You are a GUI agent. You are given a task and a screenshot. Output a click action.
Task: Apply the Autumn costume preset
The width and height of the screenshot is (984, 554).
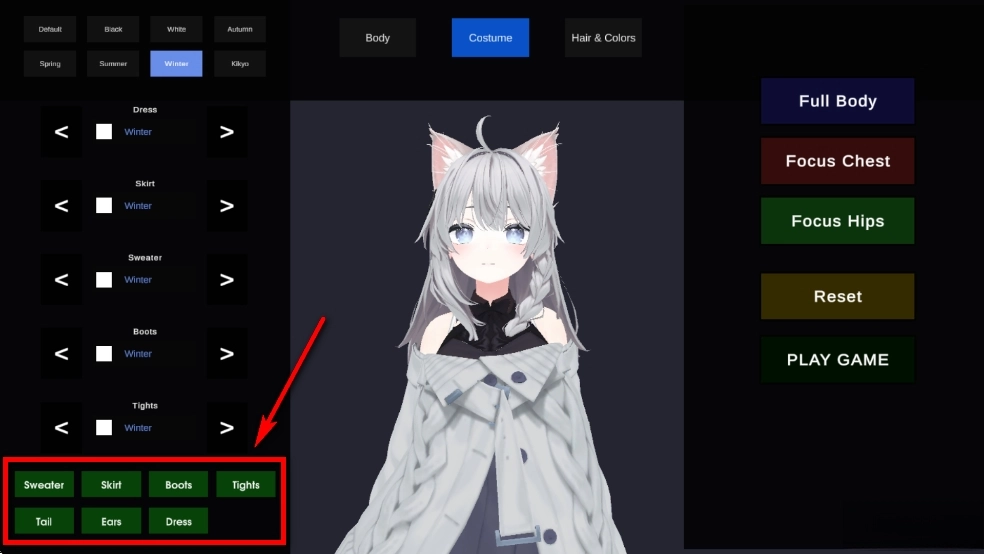(x=240, y=29)
